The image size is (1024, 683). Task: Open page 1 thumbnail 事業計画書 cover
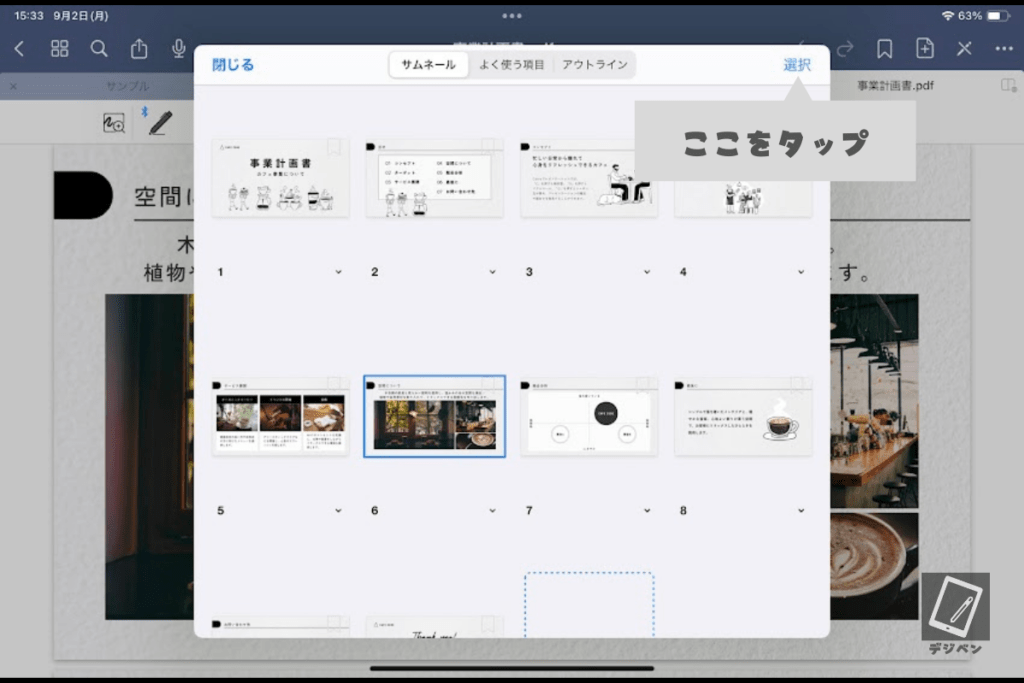tap(280, 178)
